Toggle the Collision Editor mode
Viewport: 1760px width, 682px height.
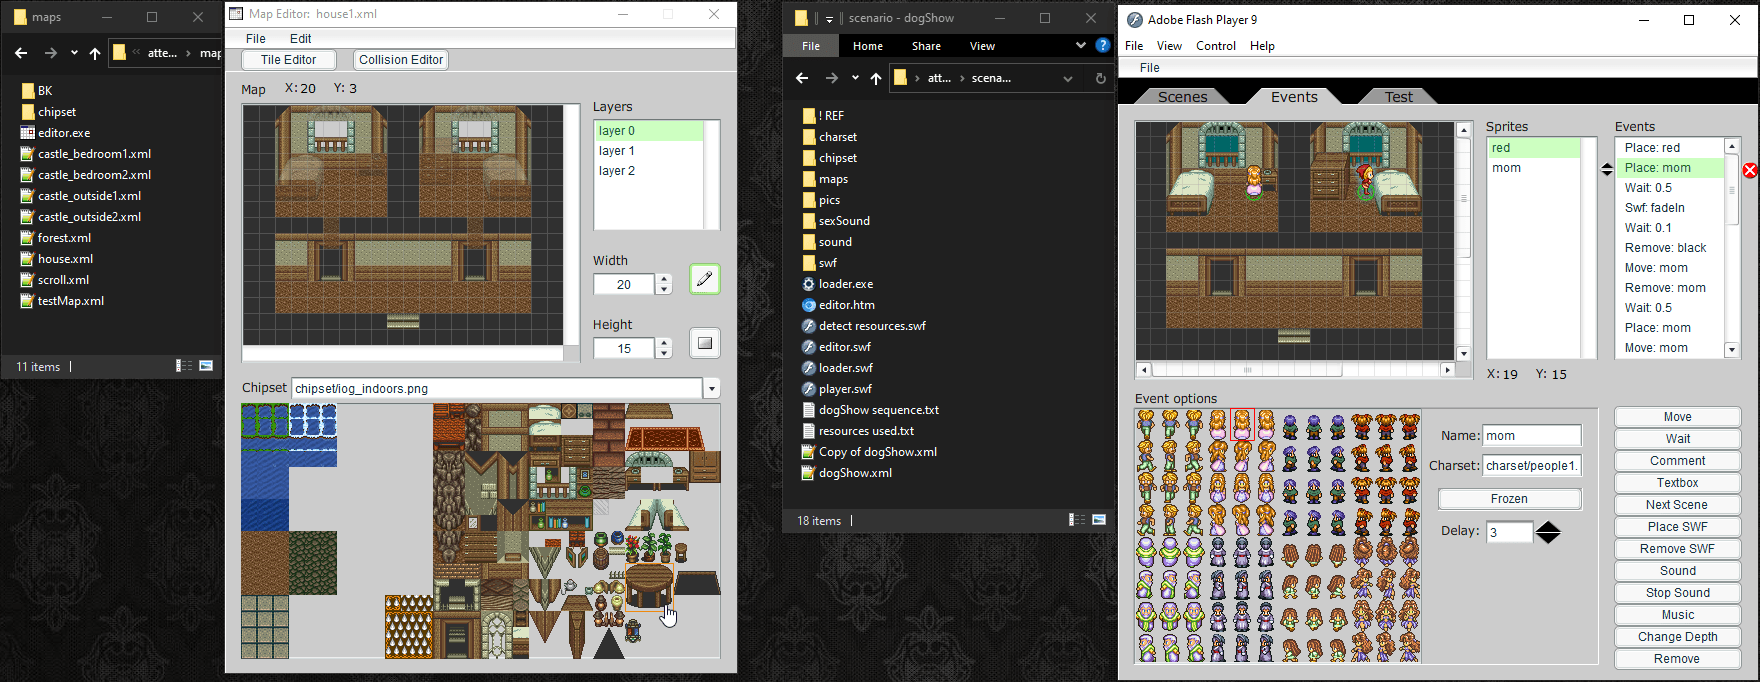[x=400, y=60]
